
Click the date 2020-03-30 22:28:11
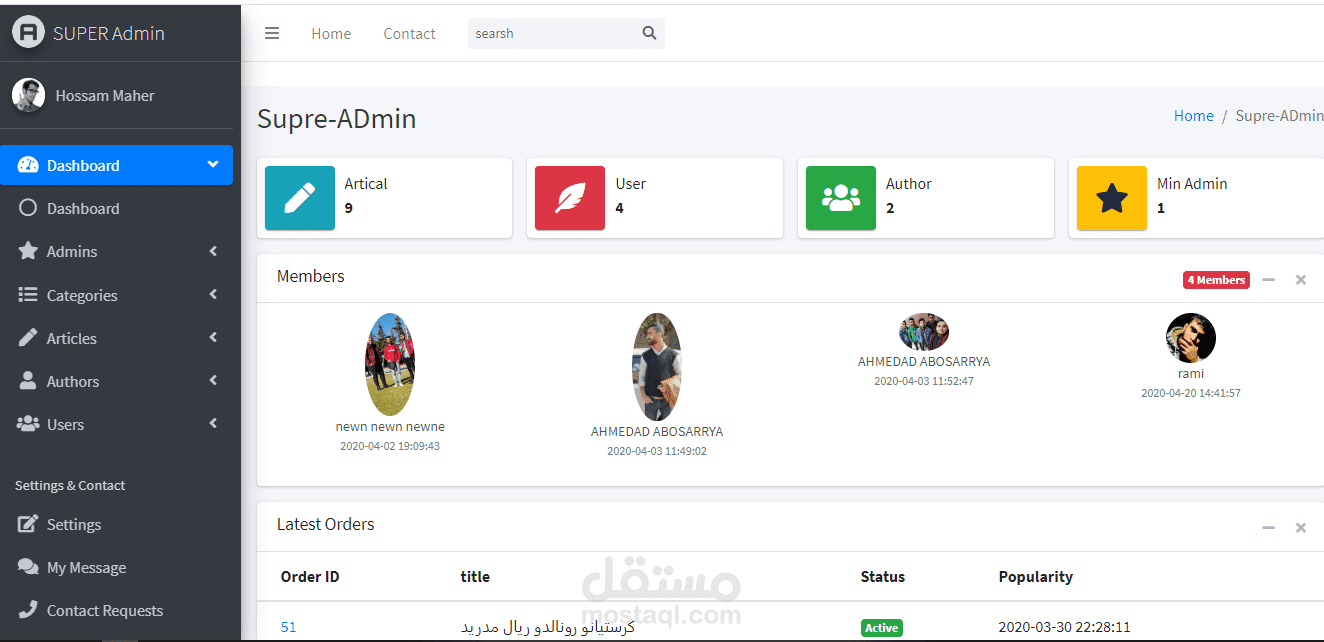point(1064,627)
